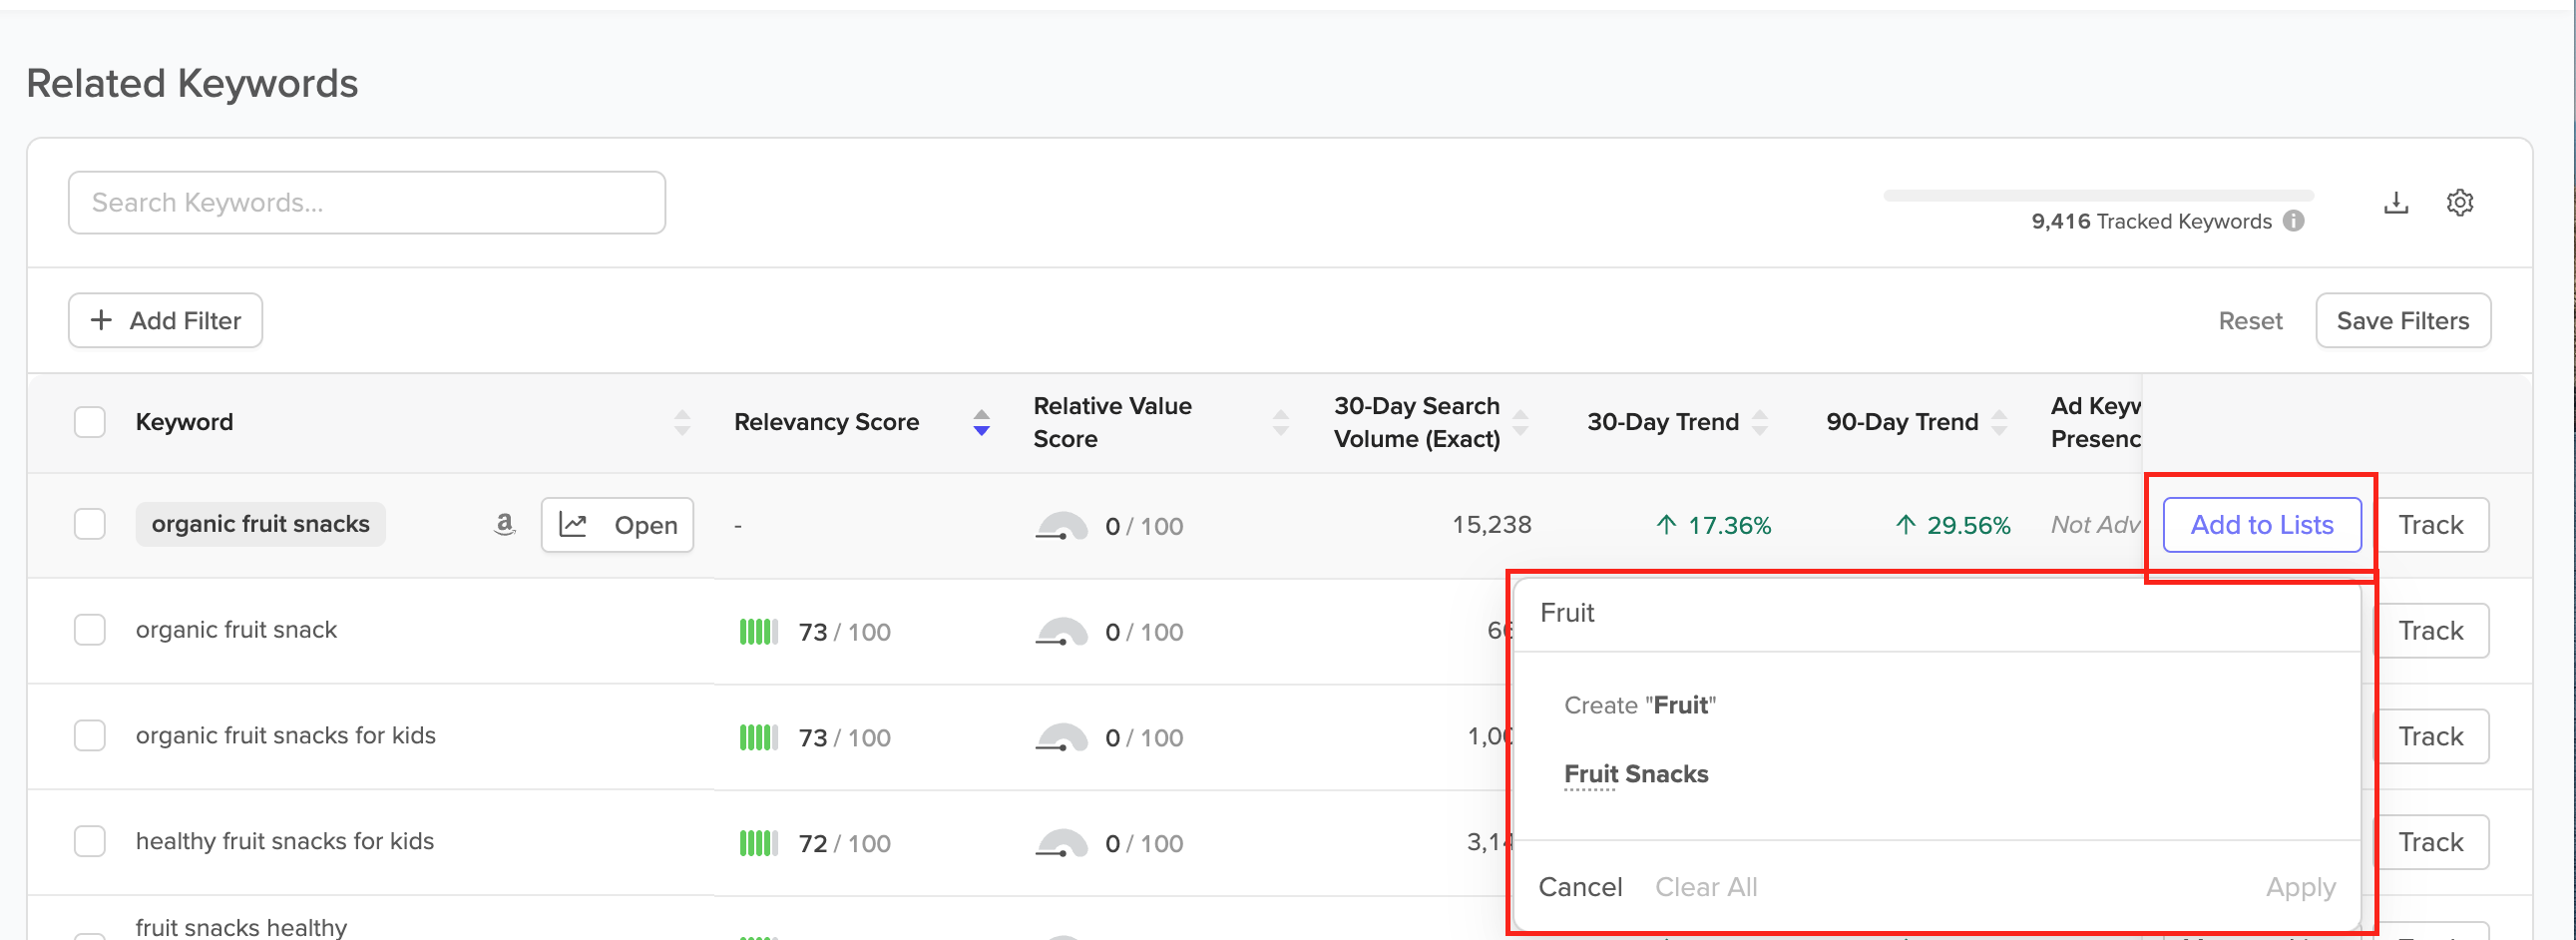Click value gauge icon for organic fruit snacks for kids
Screen dimensions: 2576x940
pos(1061,738)
